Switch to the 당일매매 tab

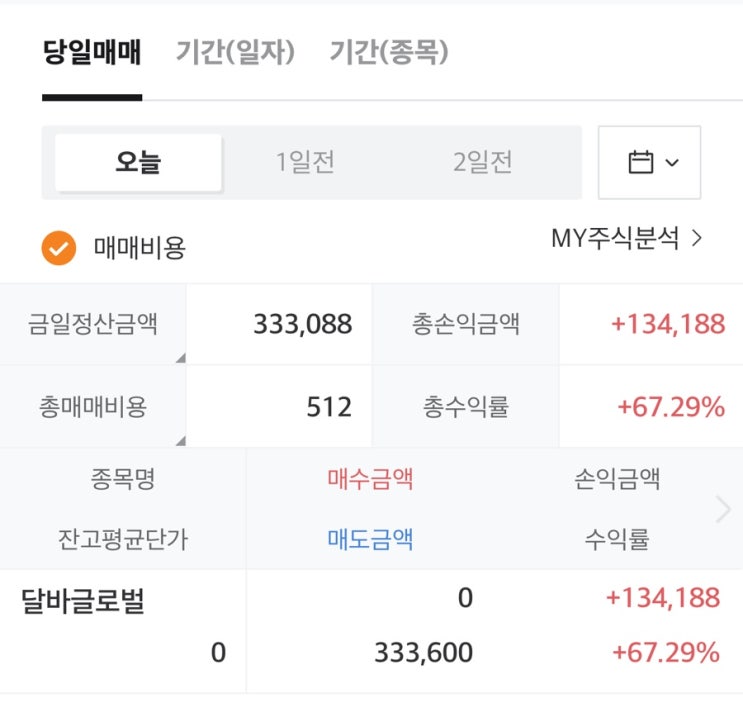[x=92, y=53]
